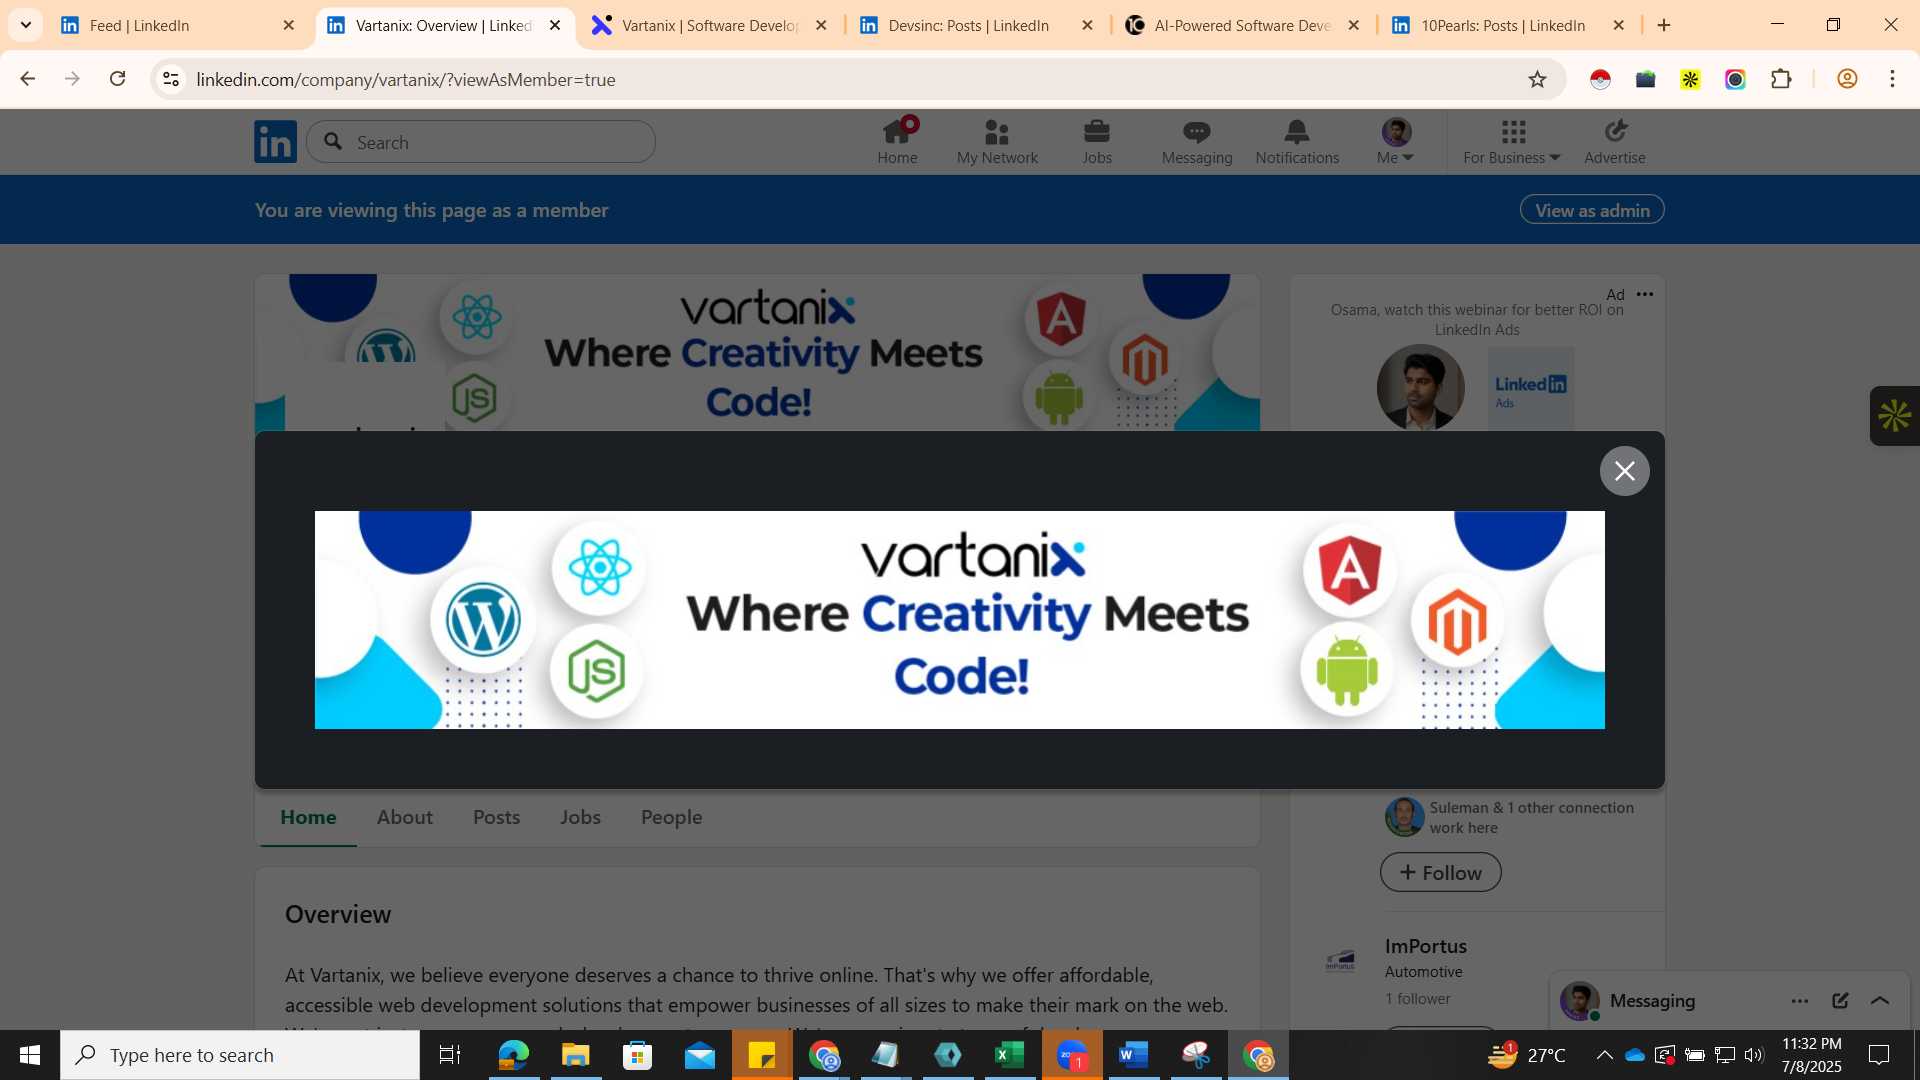Viewport: 1920px width, 1080px height.
Task: Open Chrome profile icon
Action: 1847,79
